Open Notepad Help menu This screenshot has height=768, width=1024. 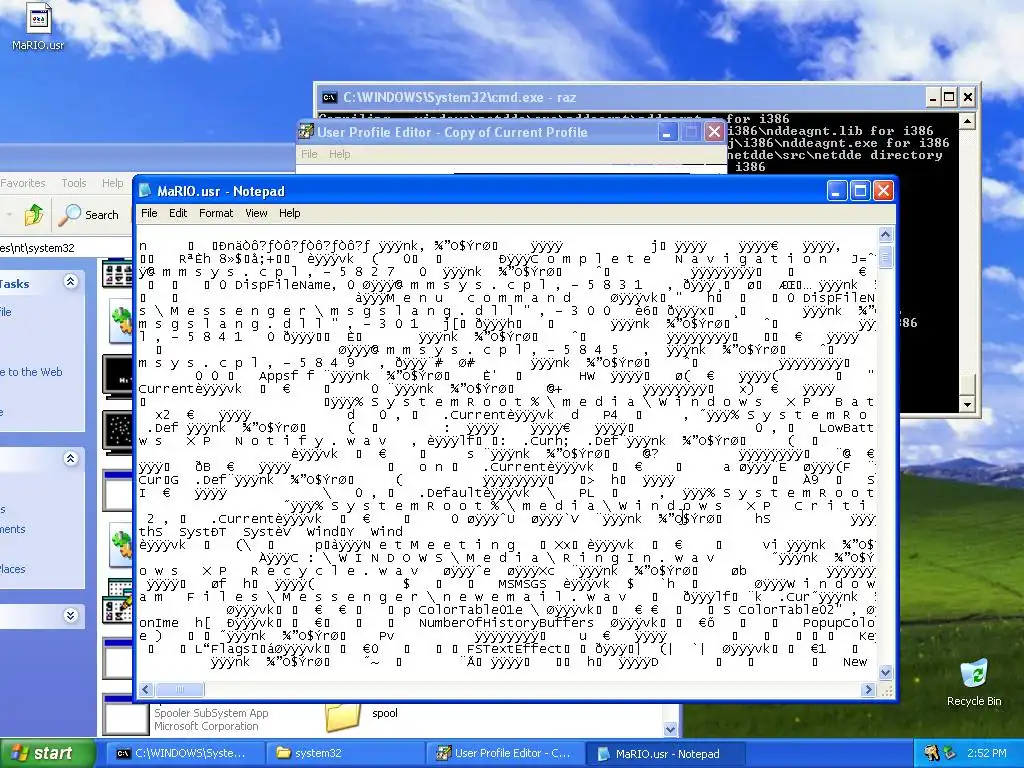pyautogui.click(x=289, y=213)
